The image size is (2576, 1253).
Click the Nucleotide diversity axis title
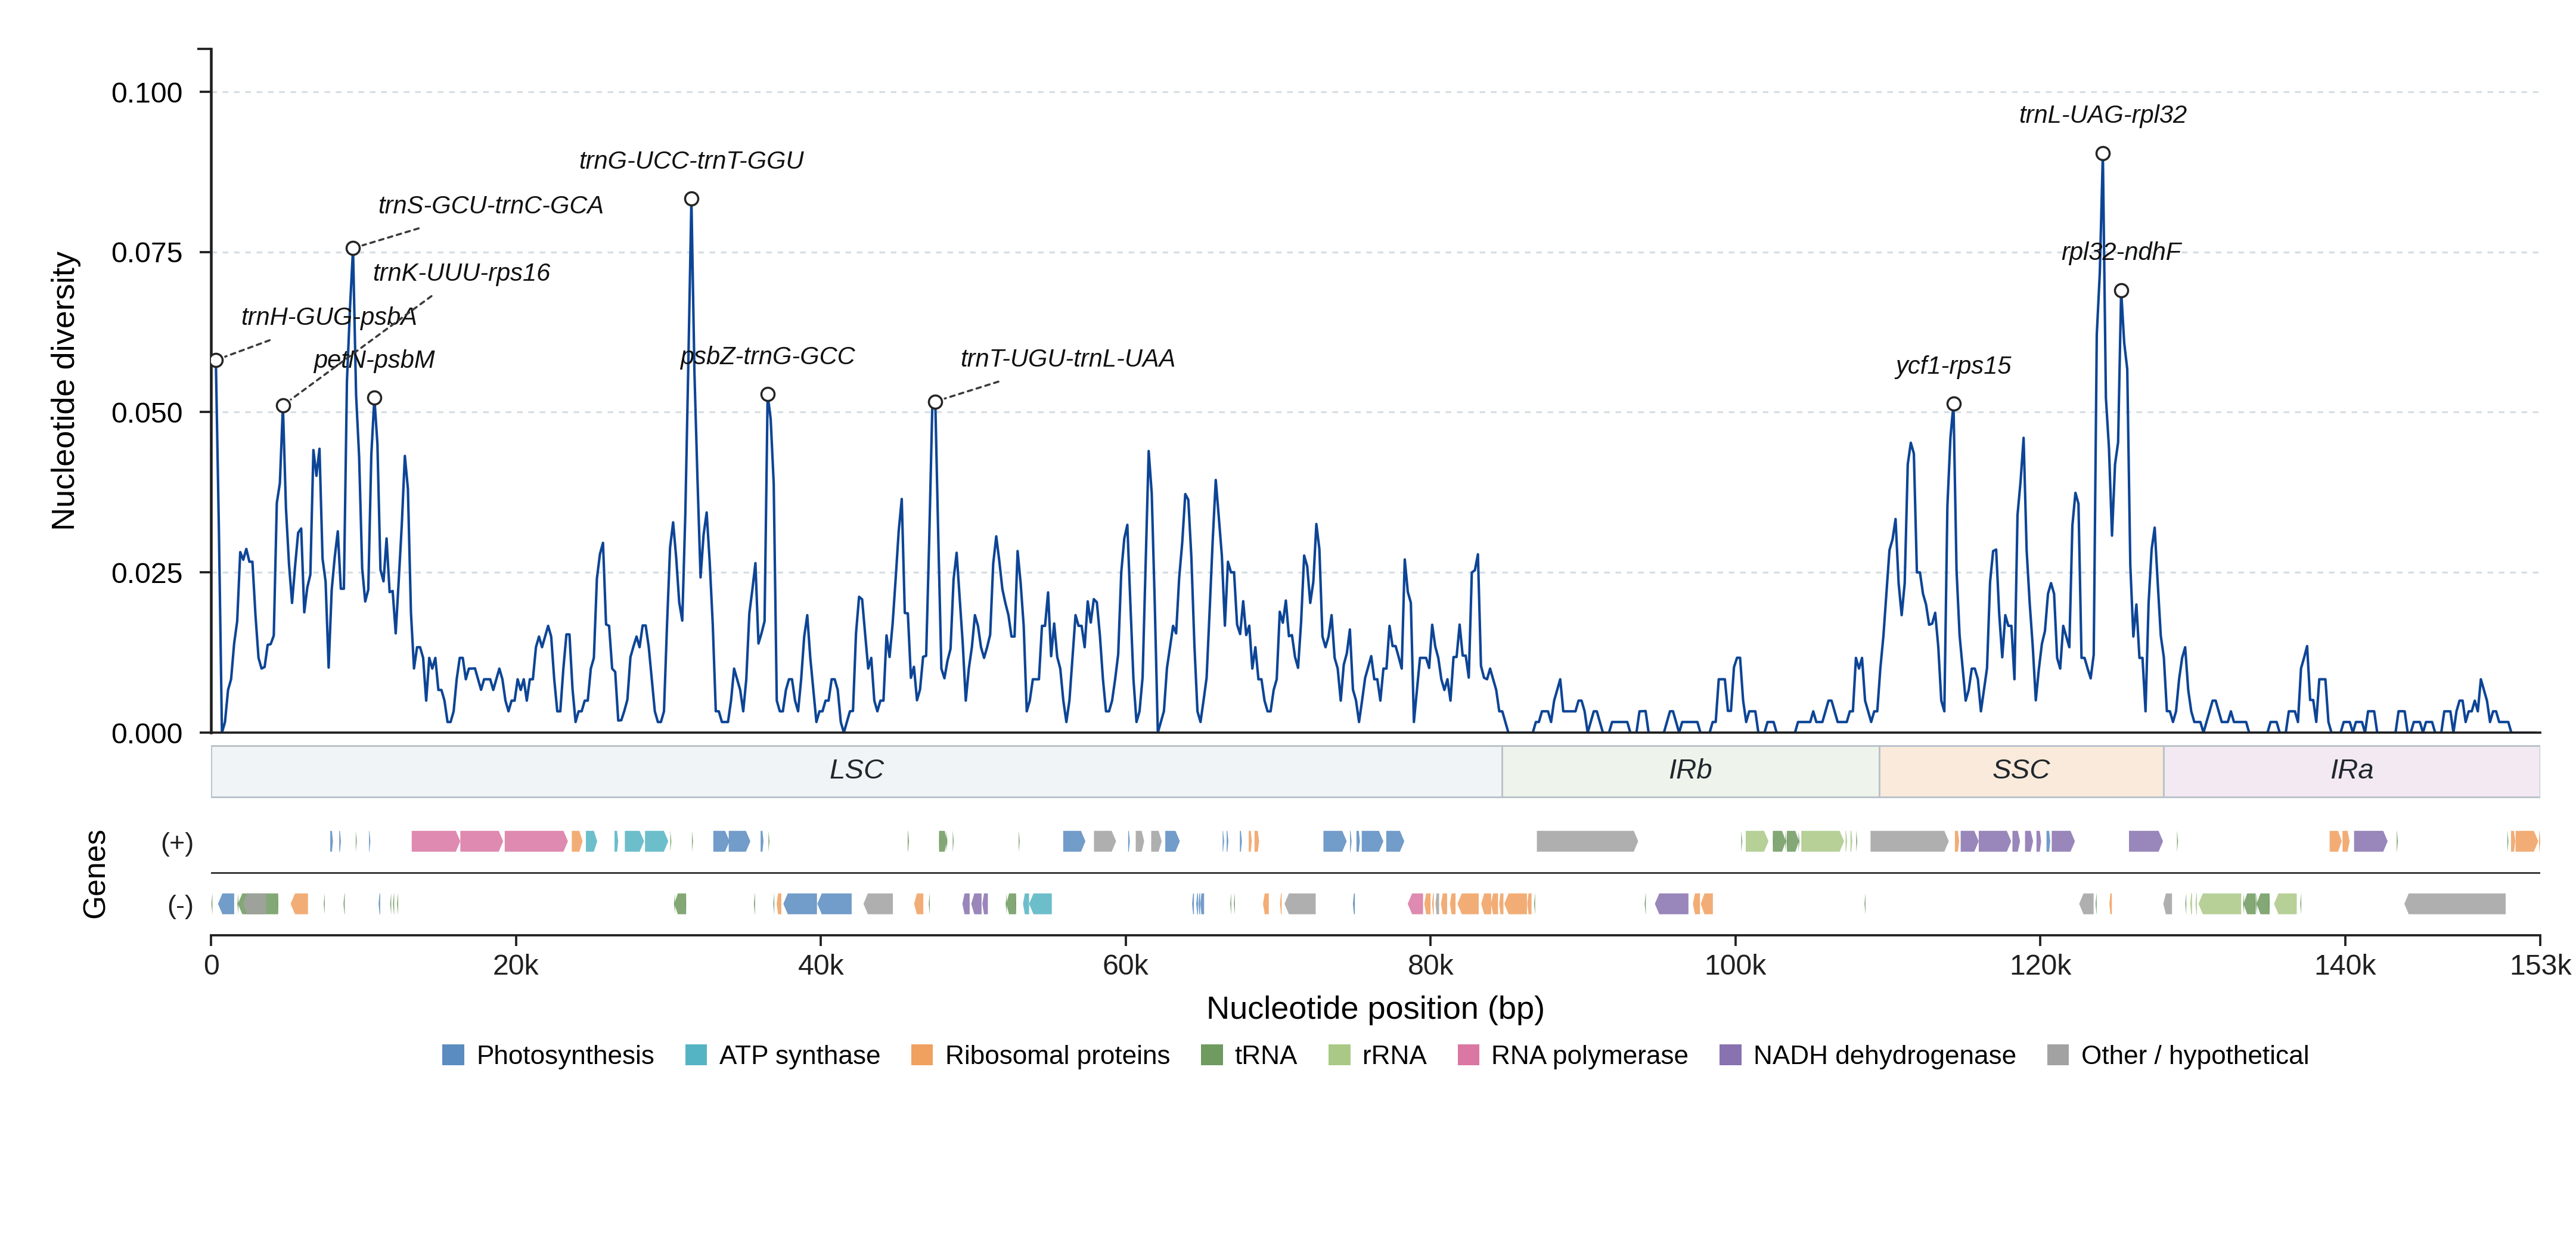point(63,391)
